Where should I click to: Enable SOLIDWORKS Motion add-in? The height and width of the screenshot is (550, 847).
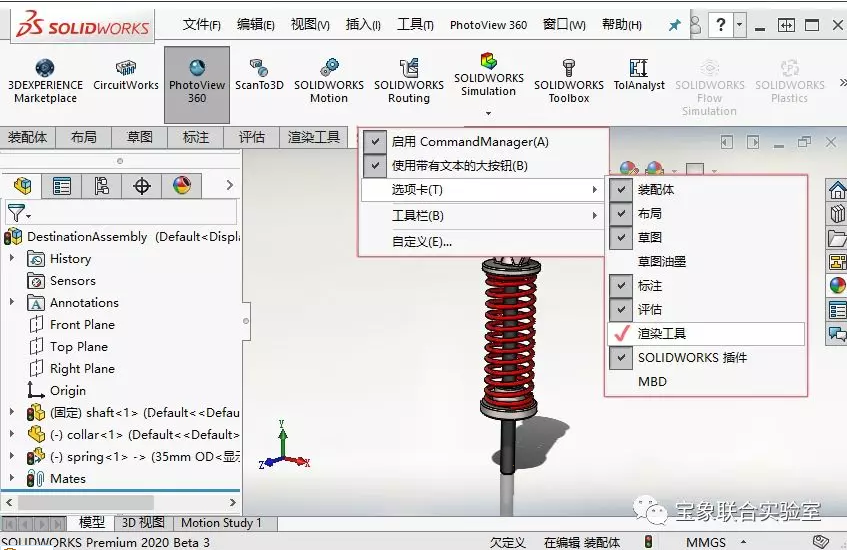tap(329, 82)
